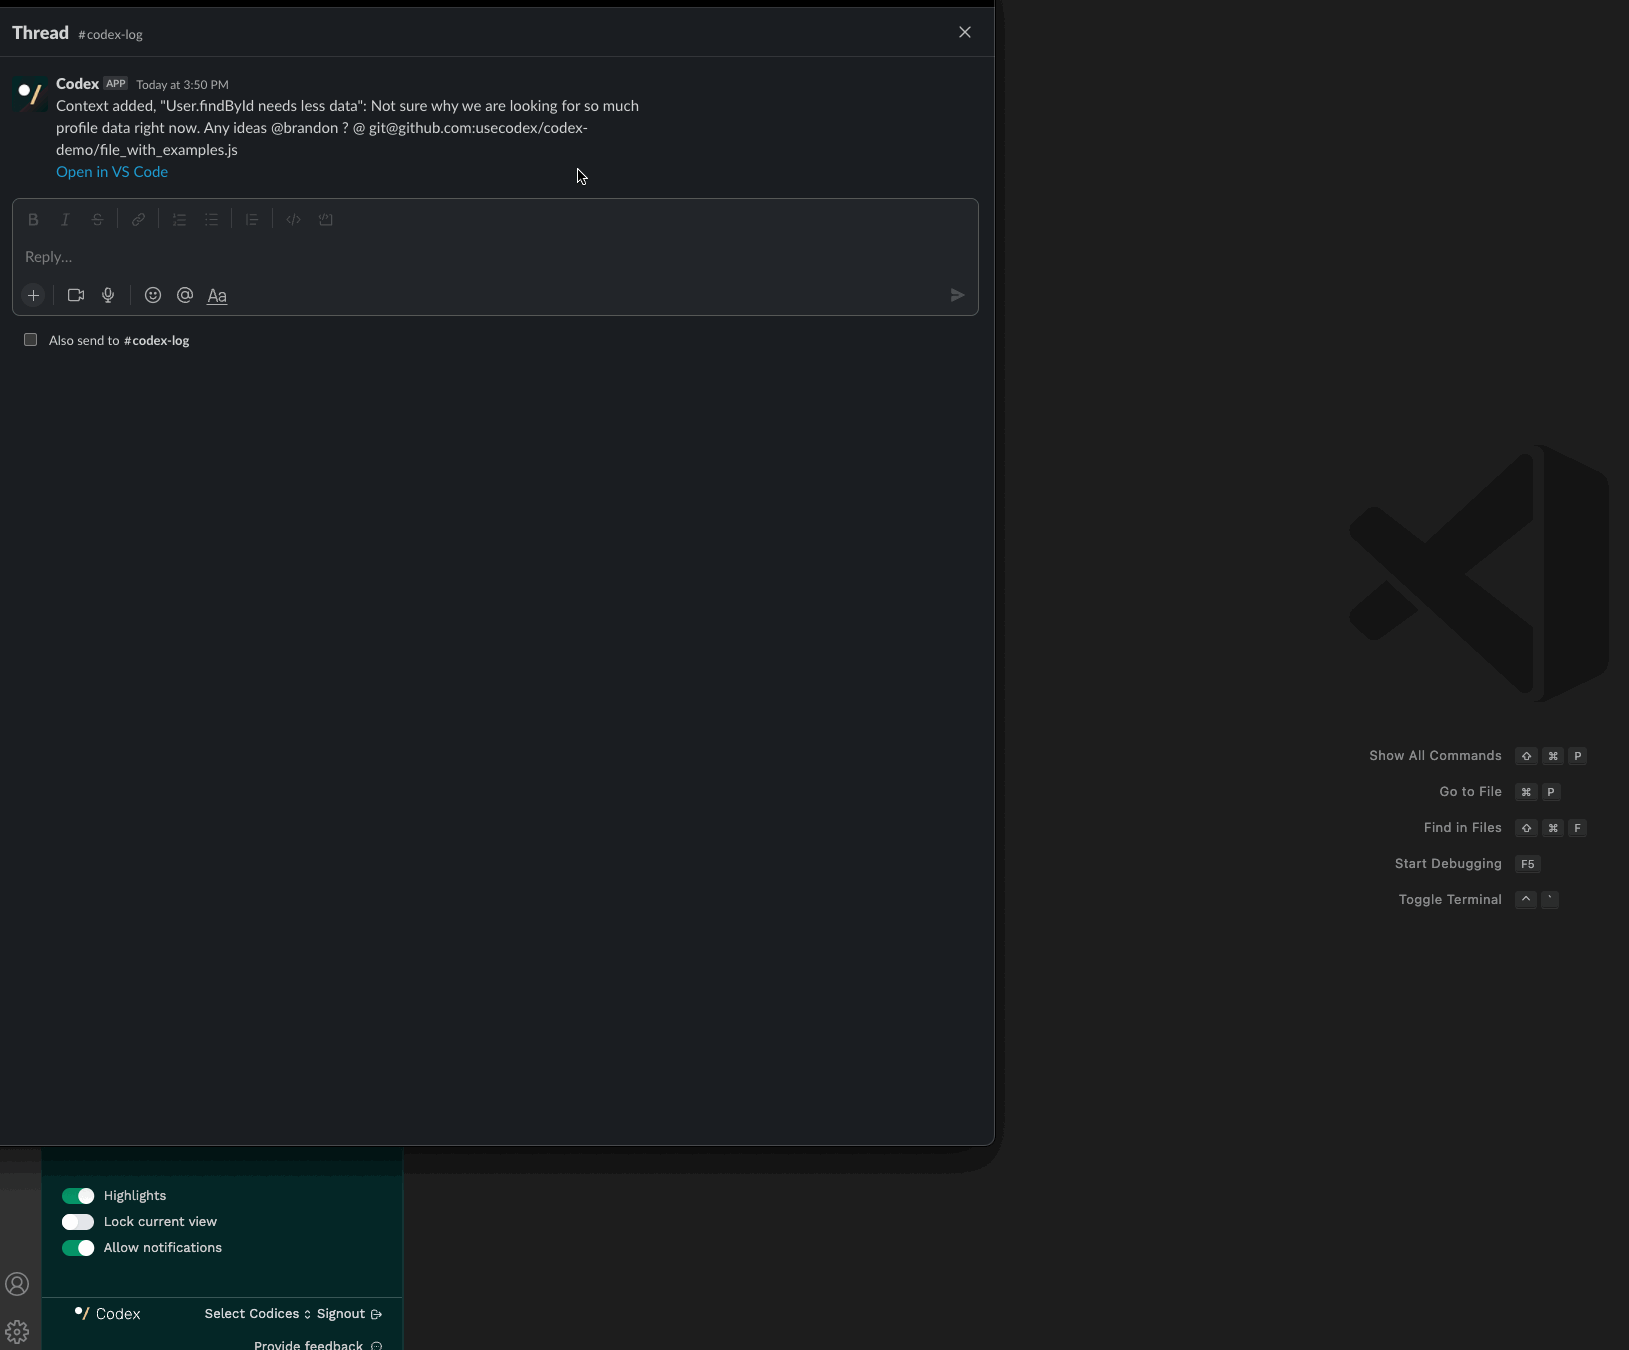This screenshot has height=1350, width=1629.
Task: Click the 'Today at 3:50 PM' timestamp
Action: [x=182, y=85]
